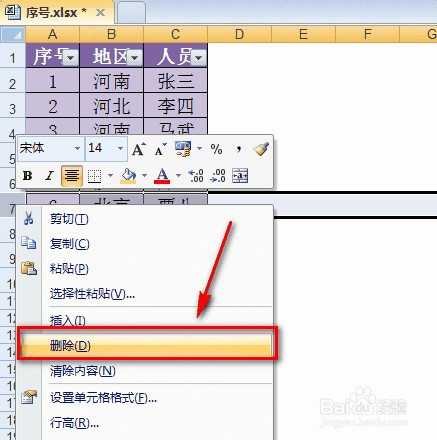Open accounting format dropdown arrow

click(199, 148)
